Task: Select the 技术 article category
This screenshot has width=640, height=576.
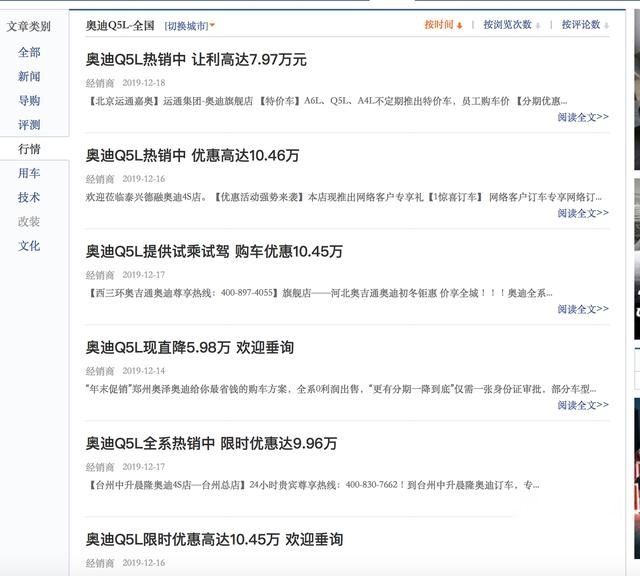Action: click(29, 198)
